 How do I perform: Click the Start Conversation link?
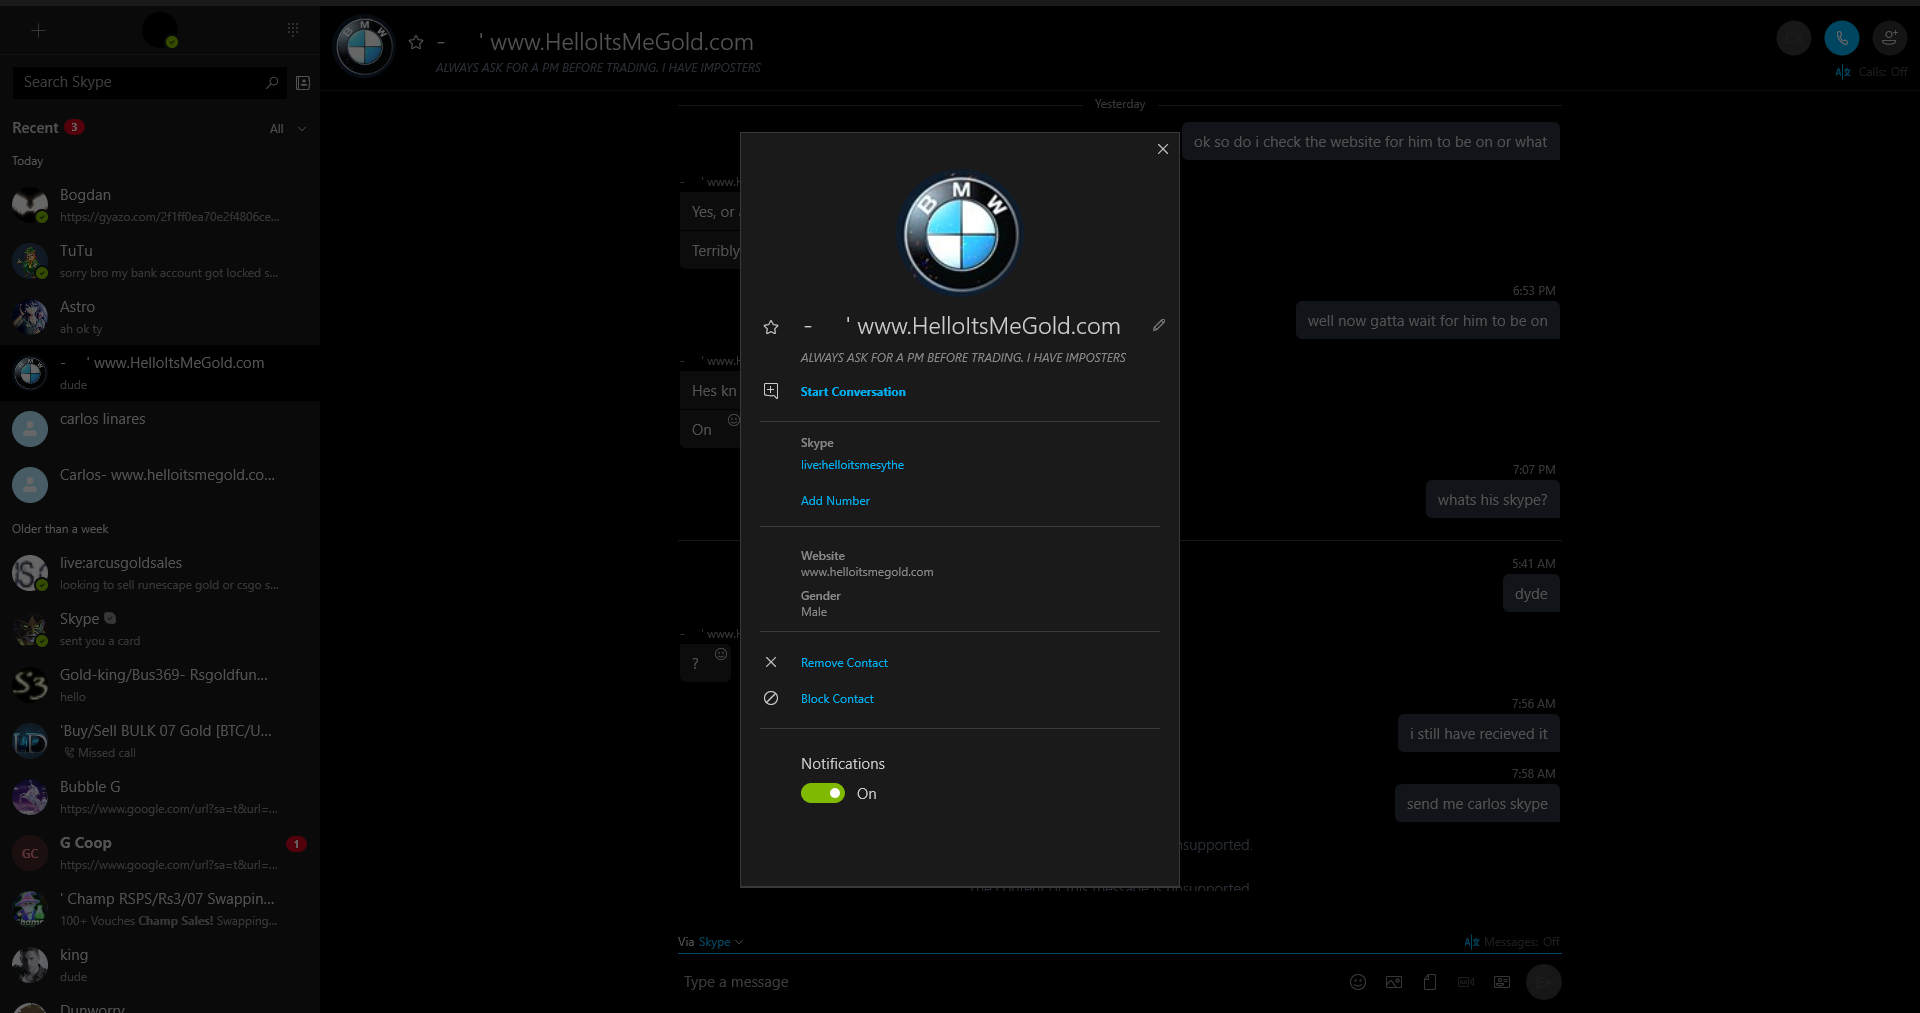pos(853,392)
